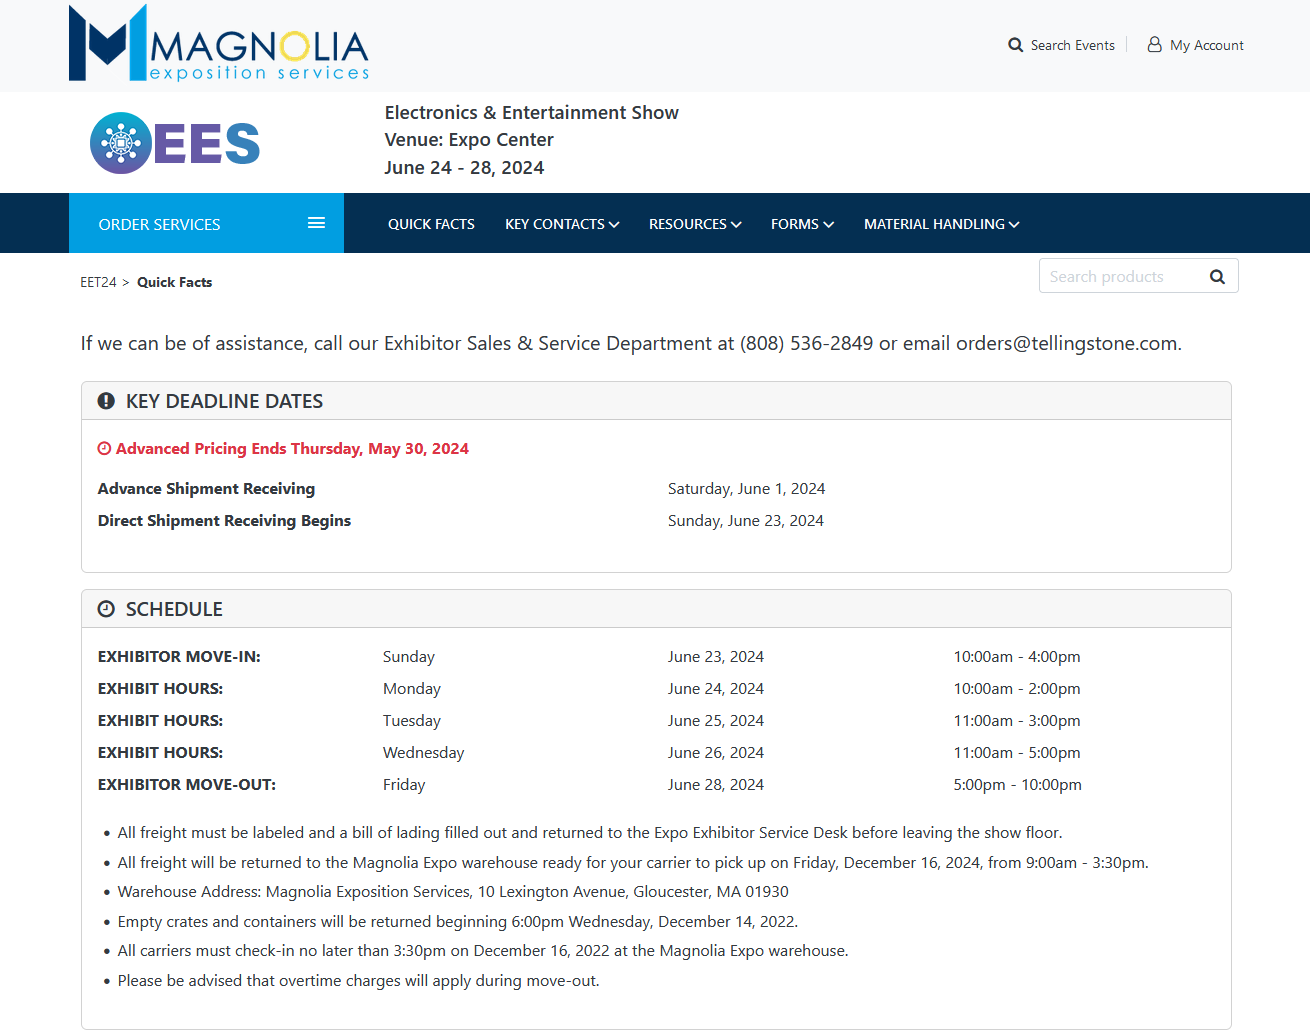Expand the FORMS dropdown
The width and height of the screenshot is (1310, 1036).
(x=802, y=223)
